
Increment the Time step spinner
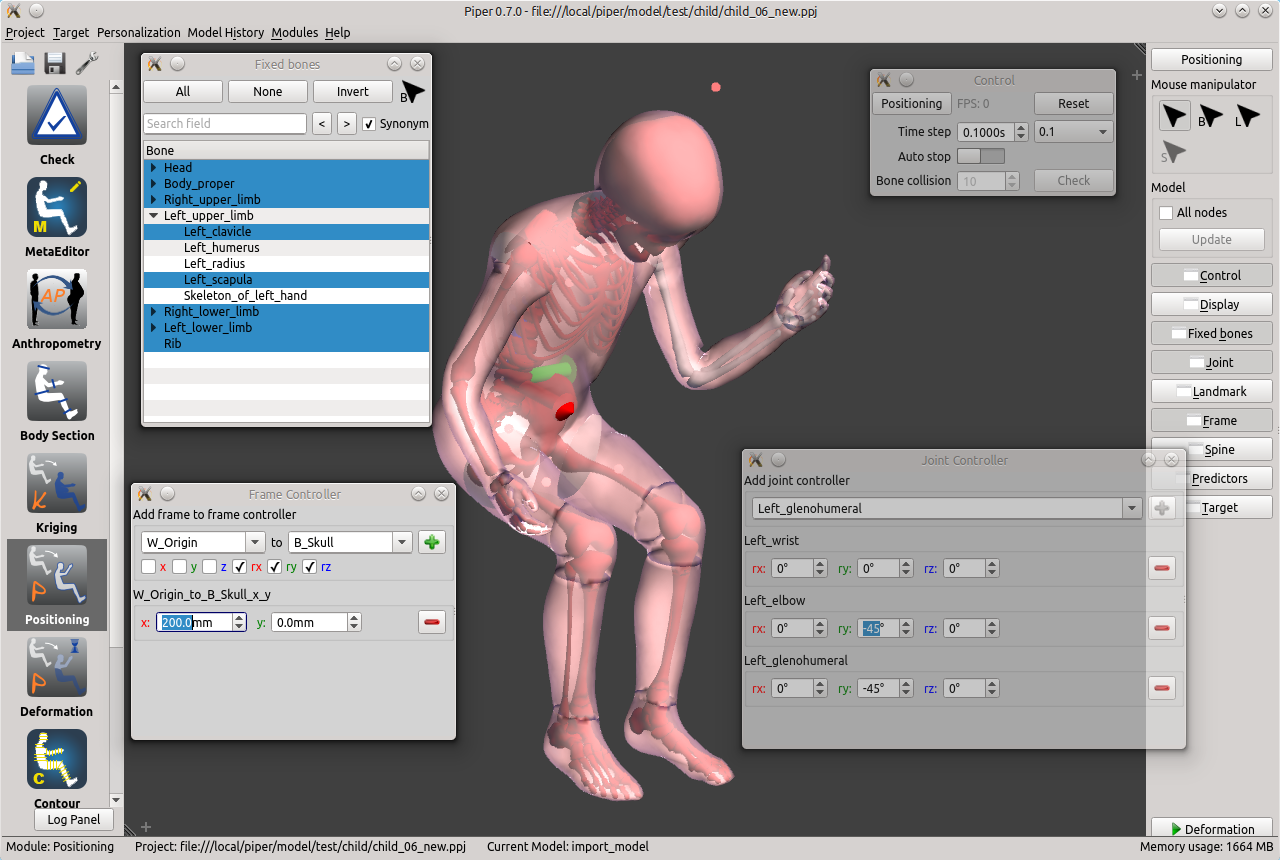tap(1021, 128)
